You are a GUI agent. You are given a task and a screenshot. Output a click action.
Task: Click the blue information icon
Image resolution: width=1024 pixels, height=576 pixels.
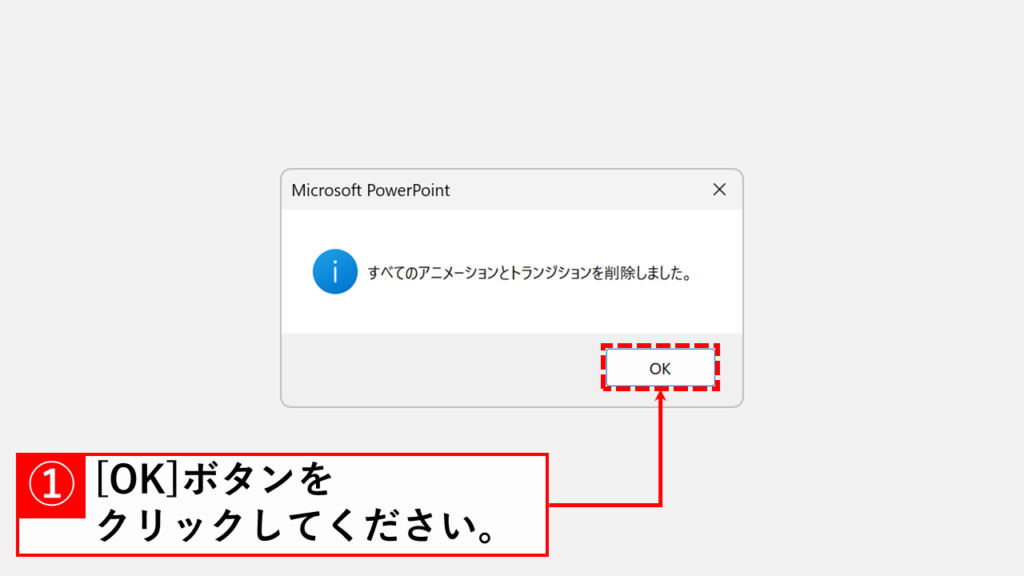pos(335,272)
